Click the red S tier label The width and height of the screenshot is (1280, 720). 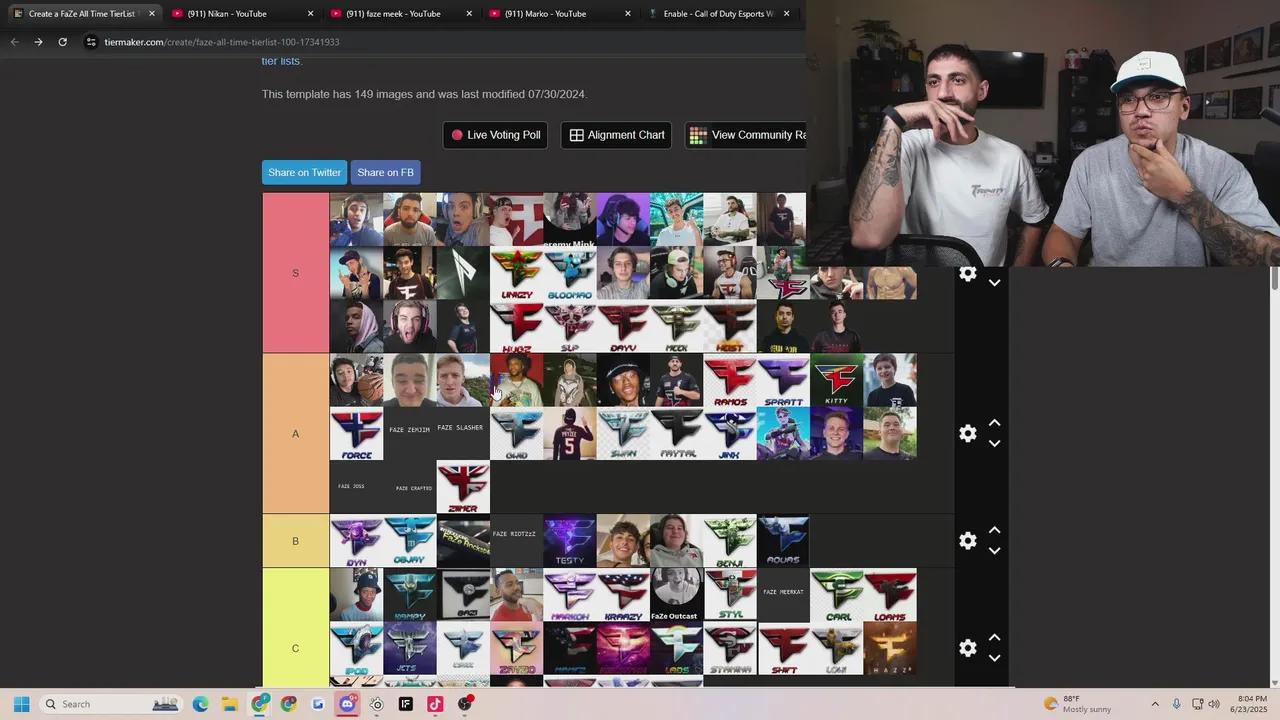(x=295, y=273)
